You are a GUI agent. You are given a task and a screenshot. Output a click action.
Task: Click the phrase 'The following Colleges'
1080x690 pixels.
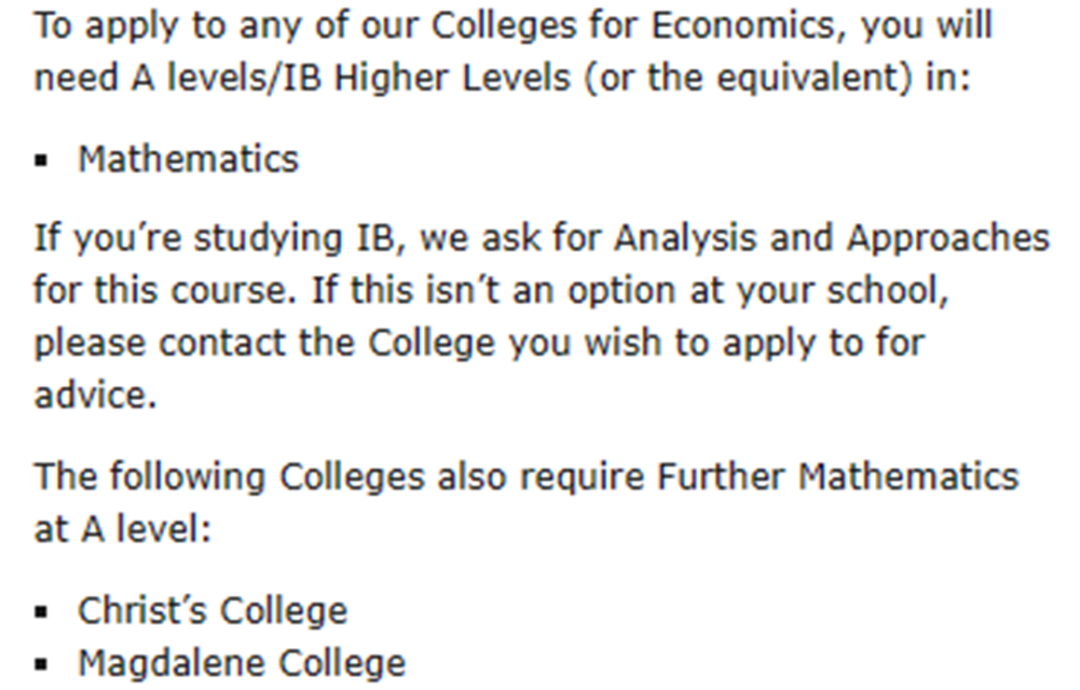click(229, 477)
